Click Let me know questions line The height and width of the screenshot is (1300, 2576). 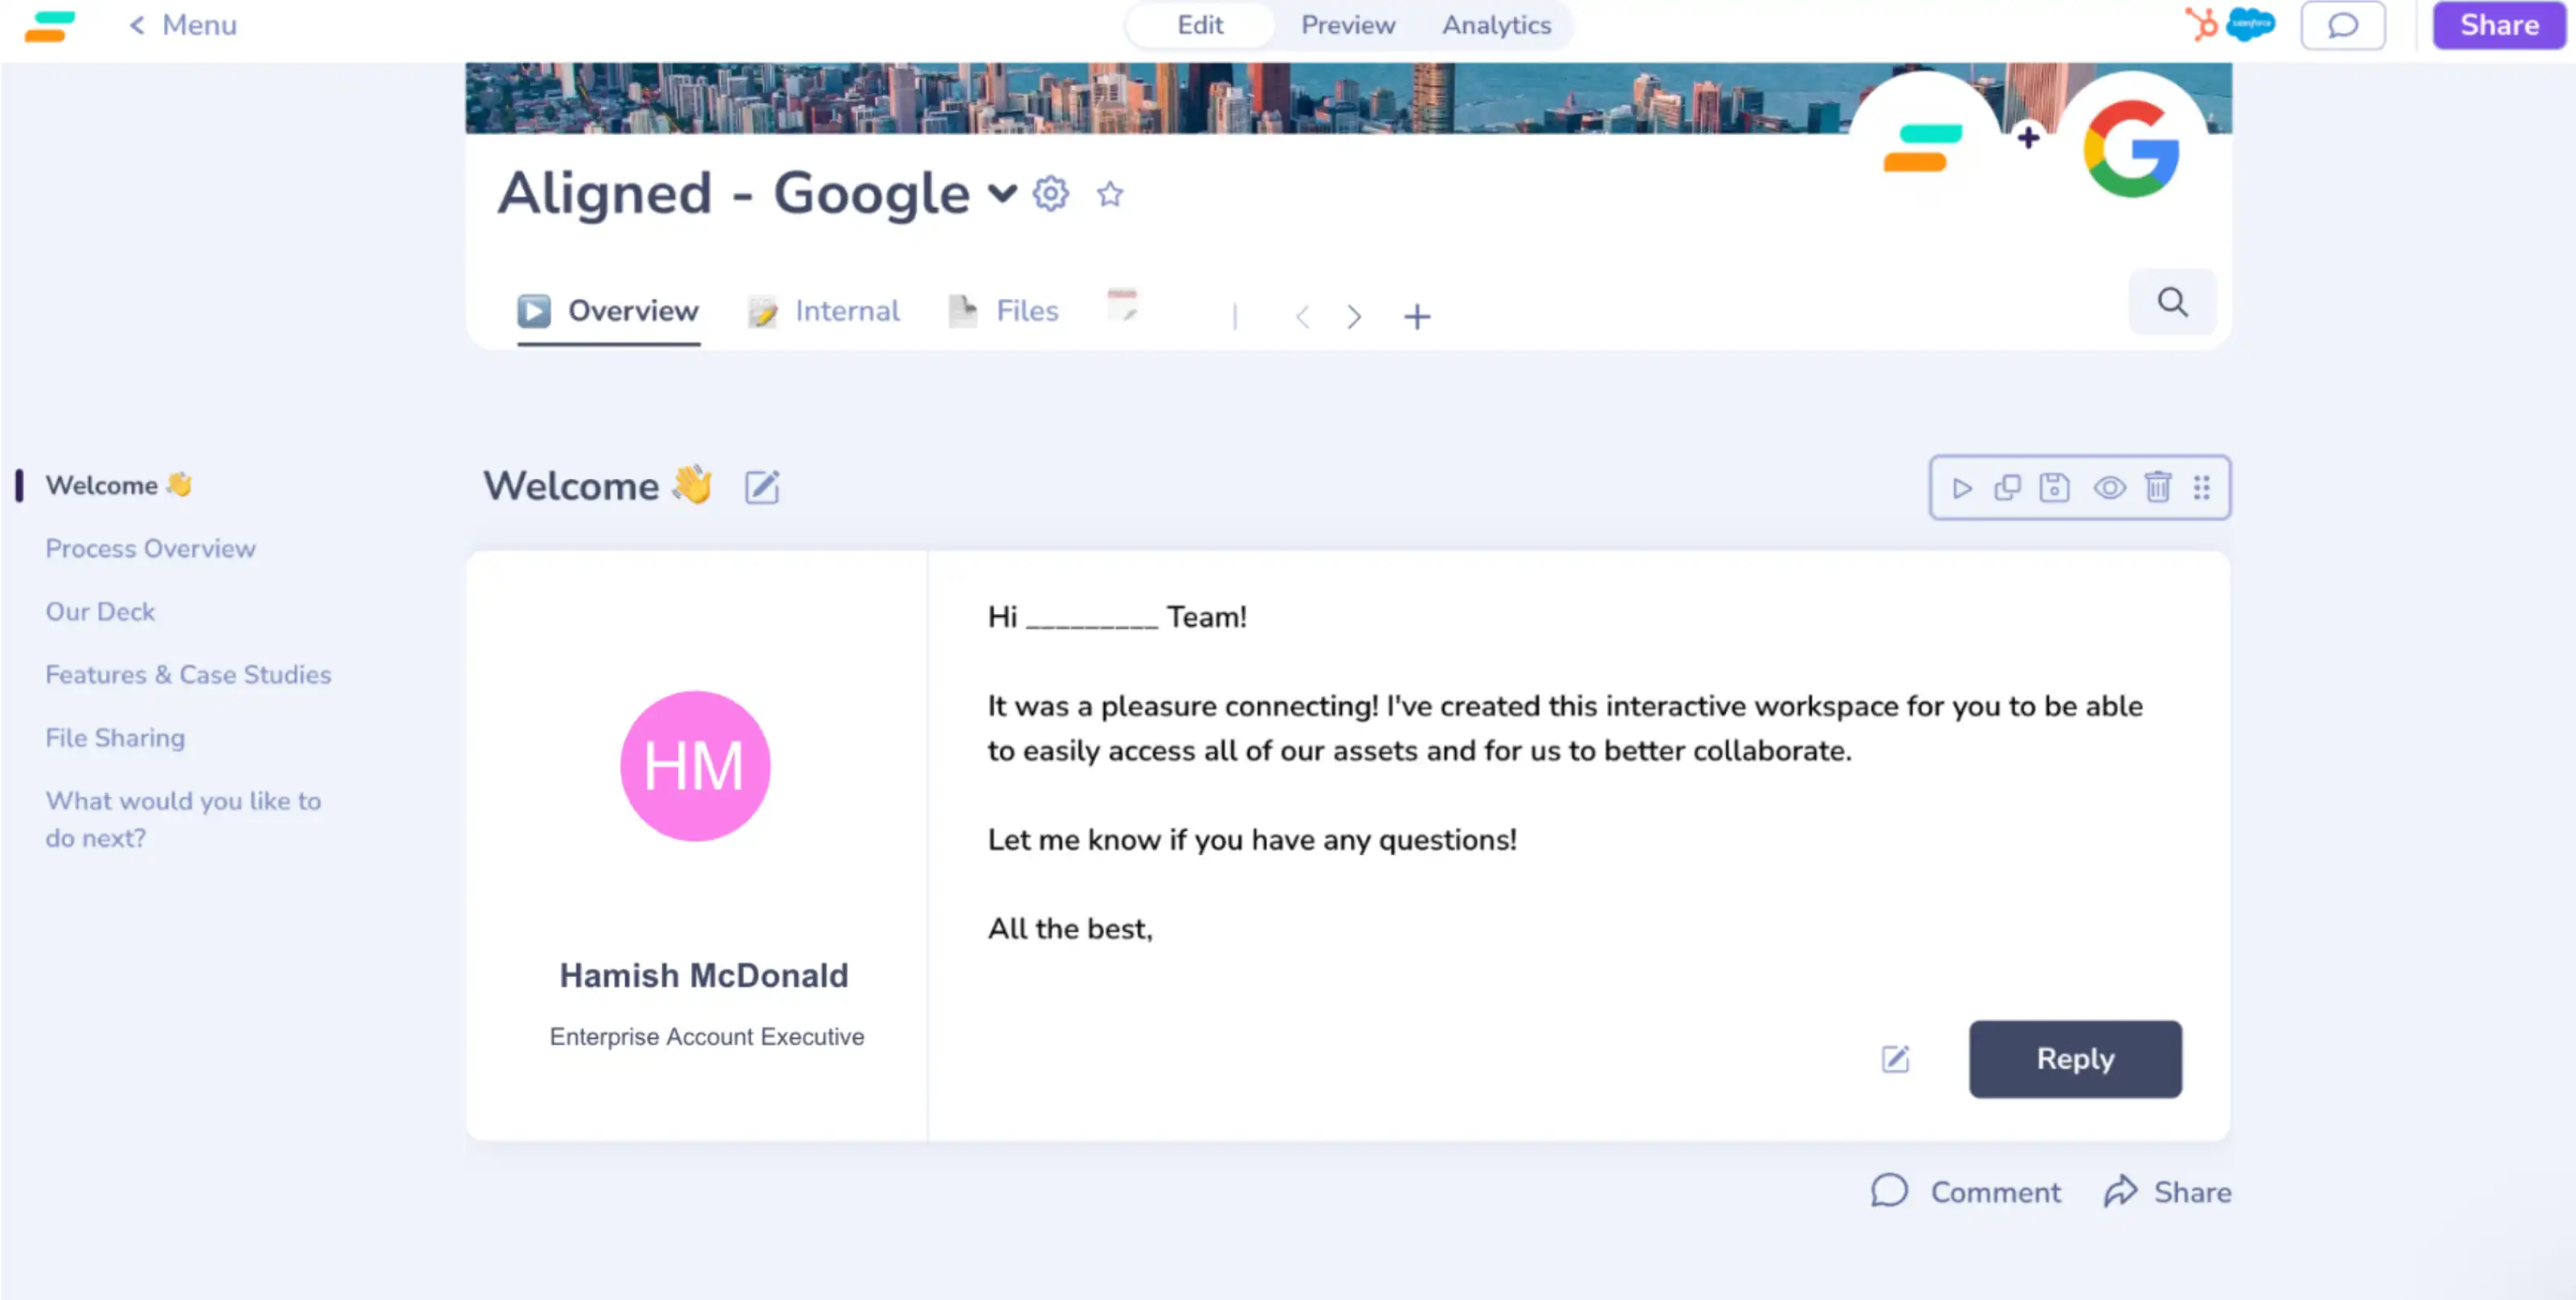(x=1252, y=840)
